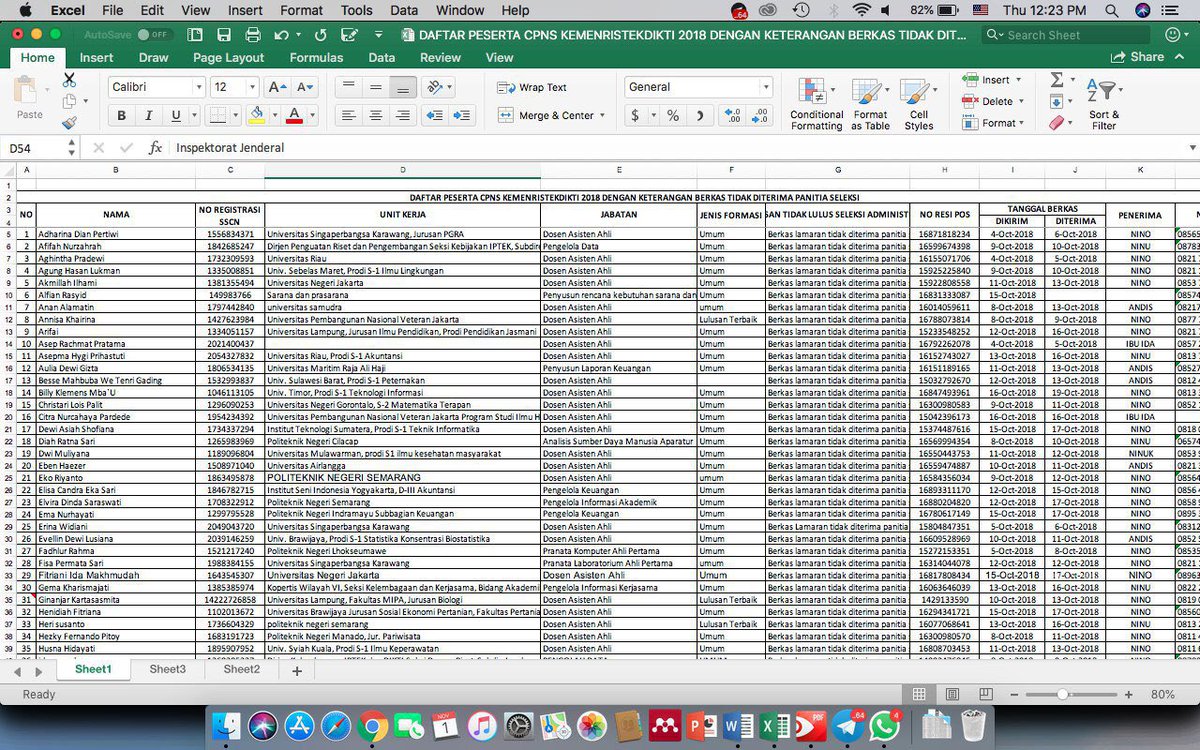The width and height of the screenshot is (1200, 750).
Task: Click the Fill down icon
Action: click(1056, 101)
